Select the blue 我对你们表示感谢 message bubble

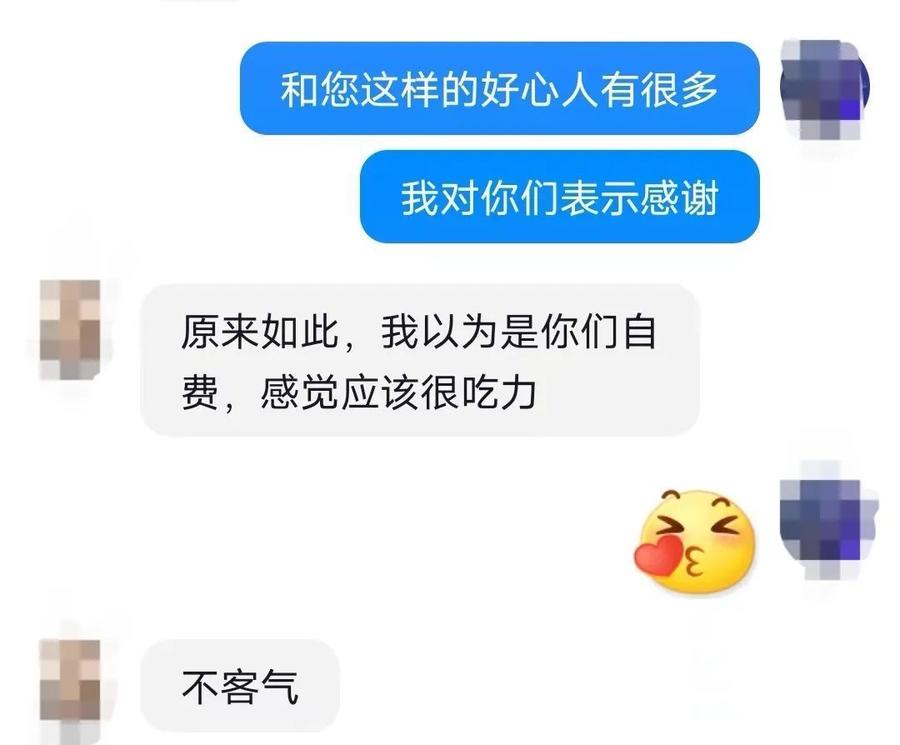coord(560,196)
